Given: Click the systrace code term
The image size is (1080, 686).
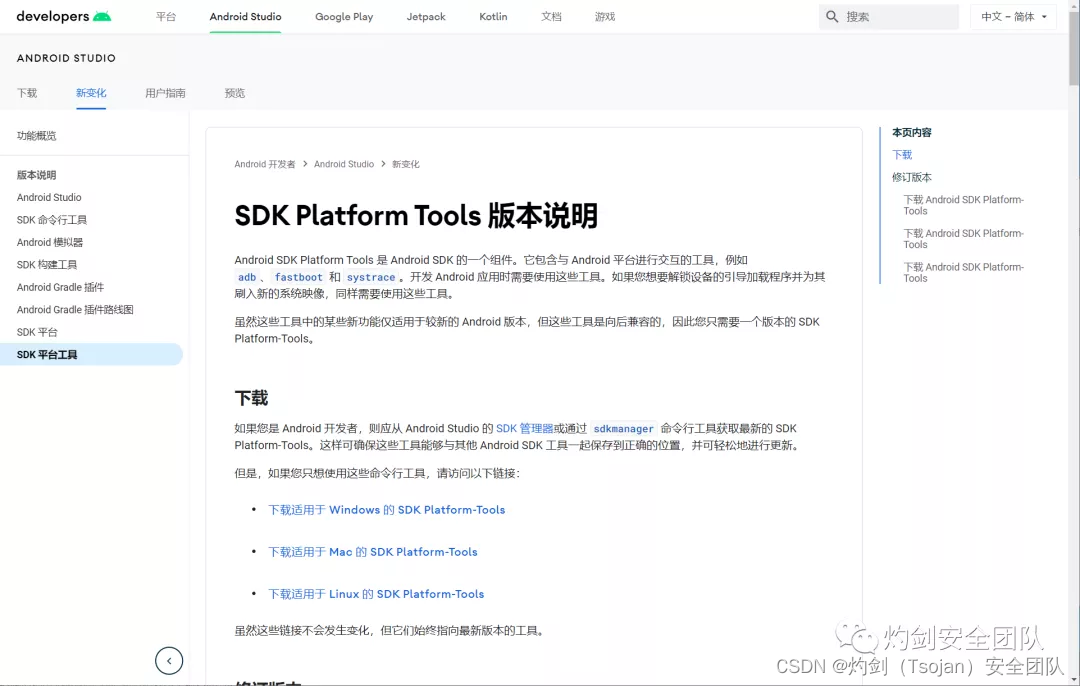Looking at the screenshot, I should [371, 277].
